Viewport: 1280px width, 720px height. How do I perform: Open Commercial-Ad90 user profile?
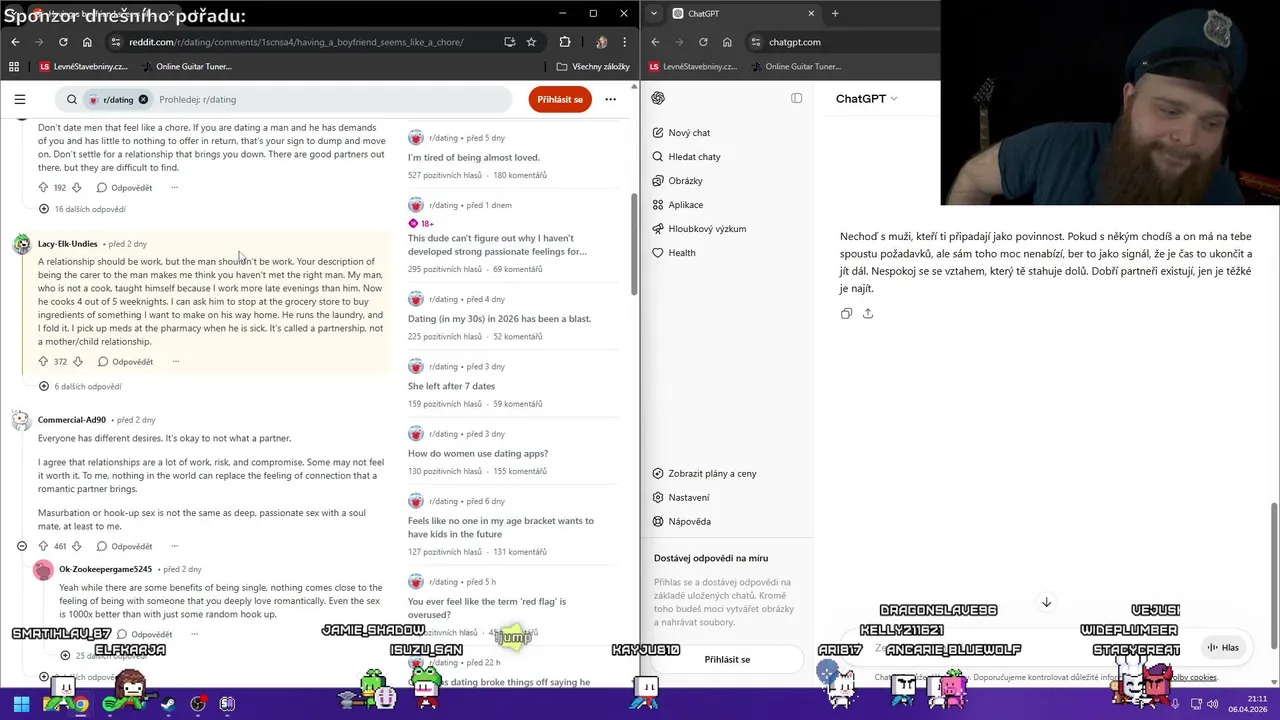tap(71, 420)
